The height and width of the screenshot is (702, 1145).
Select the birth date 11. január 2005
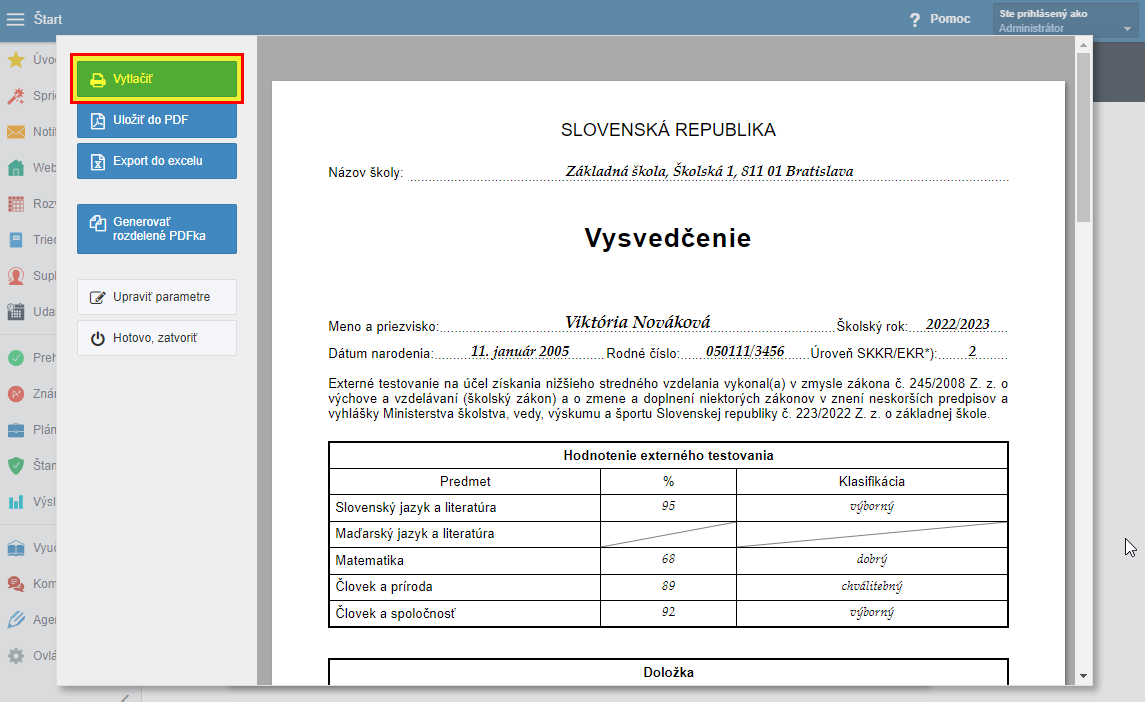(520, 351)
